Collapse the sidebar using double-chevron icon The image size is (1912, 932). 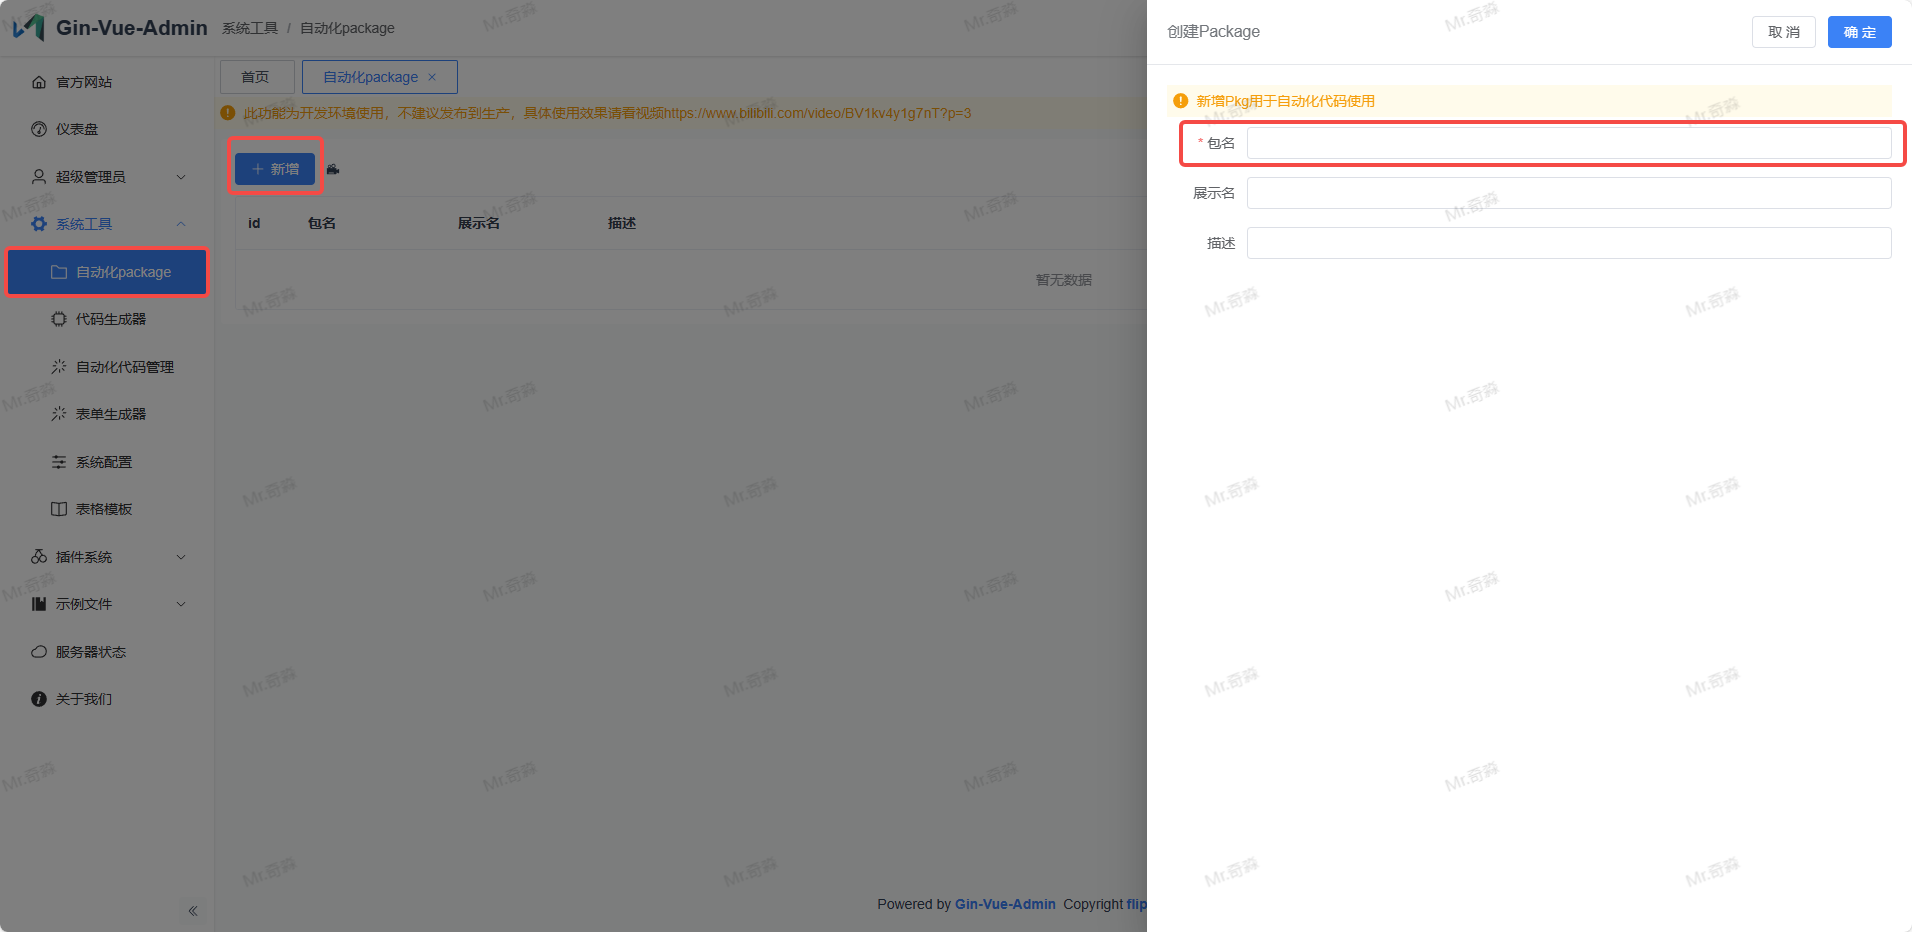[x=193, y=911]
